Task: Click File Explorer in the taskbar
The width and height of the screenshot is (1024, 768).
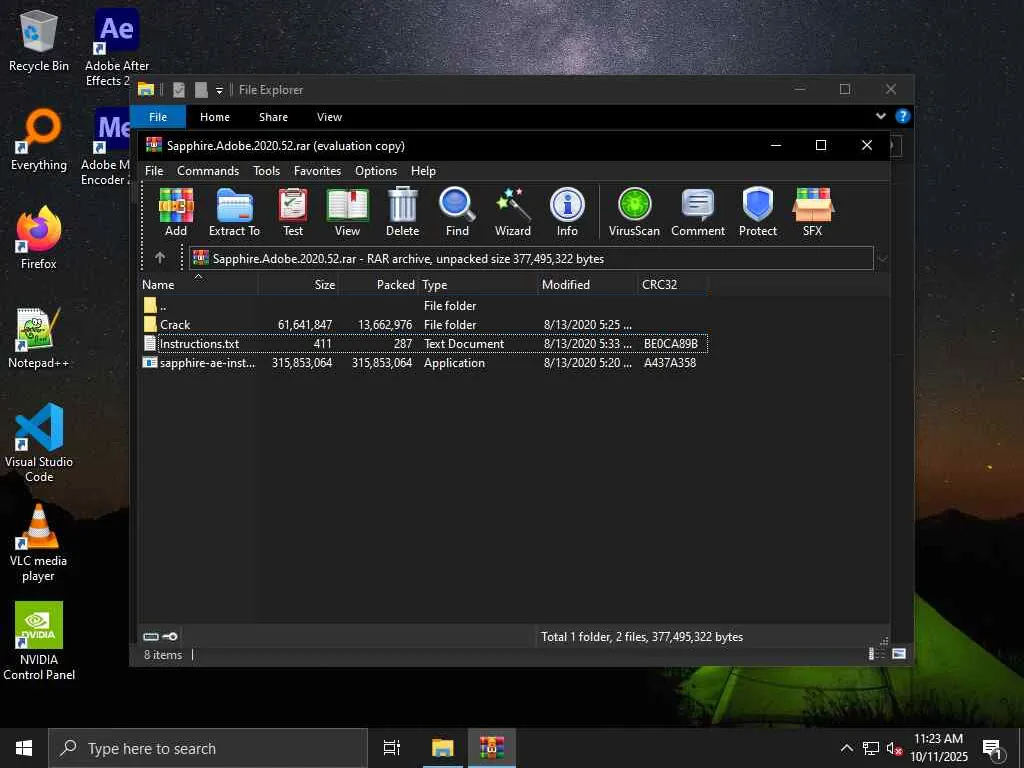Action: tap(442, 748)
